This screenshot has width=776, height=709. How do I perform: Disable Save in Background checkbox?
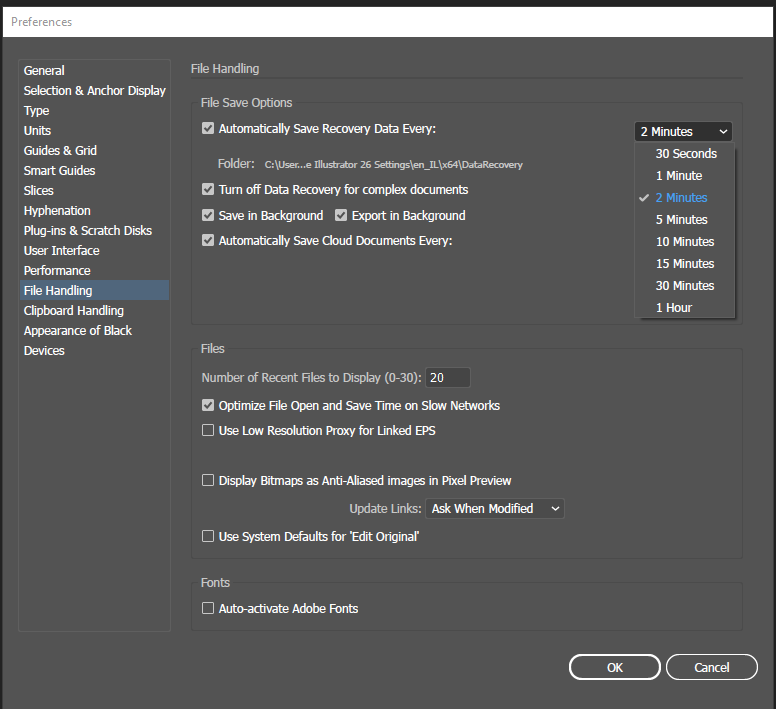[208, 215]
